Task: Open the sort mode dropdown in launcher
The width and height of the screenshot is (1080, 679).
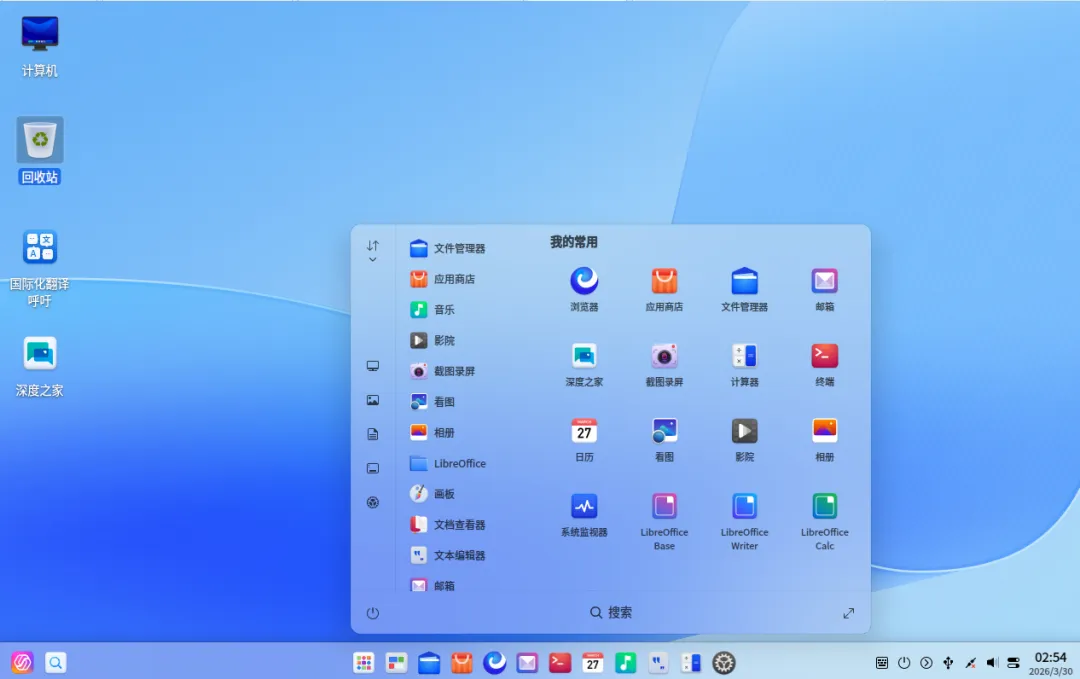Action: point(373,251)
